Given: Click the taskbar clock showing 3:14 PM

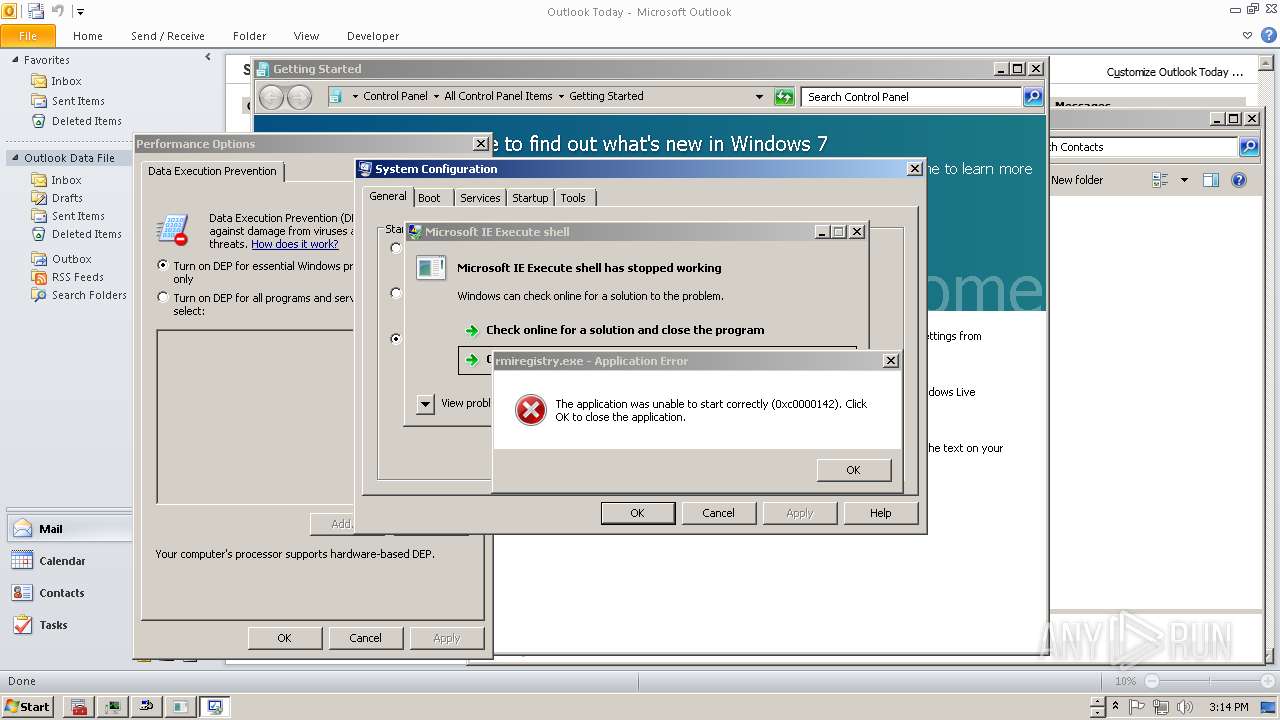Looking at the screenshot, I should (1229, 707).
